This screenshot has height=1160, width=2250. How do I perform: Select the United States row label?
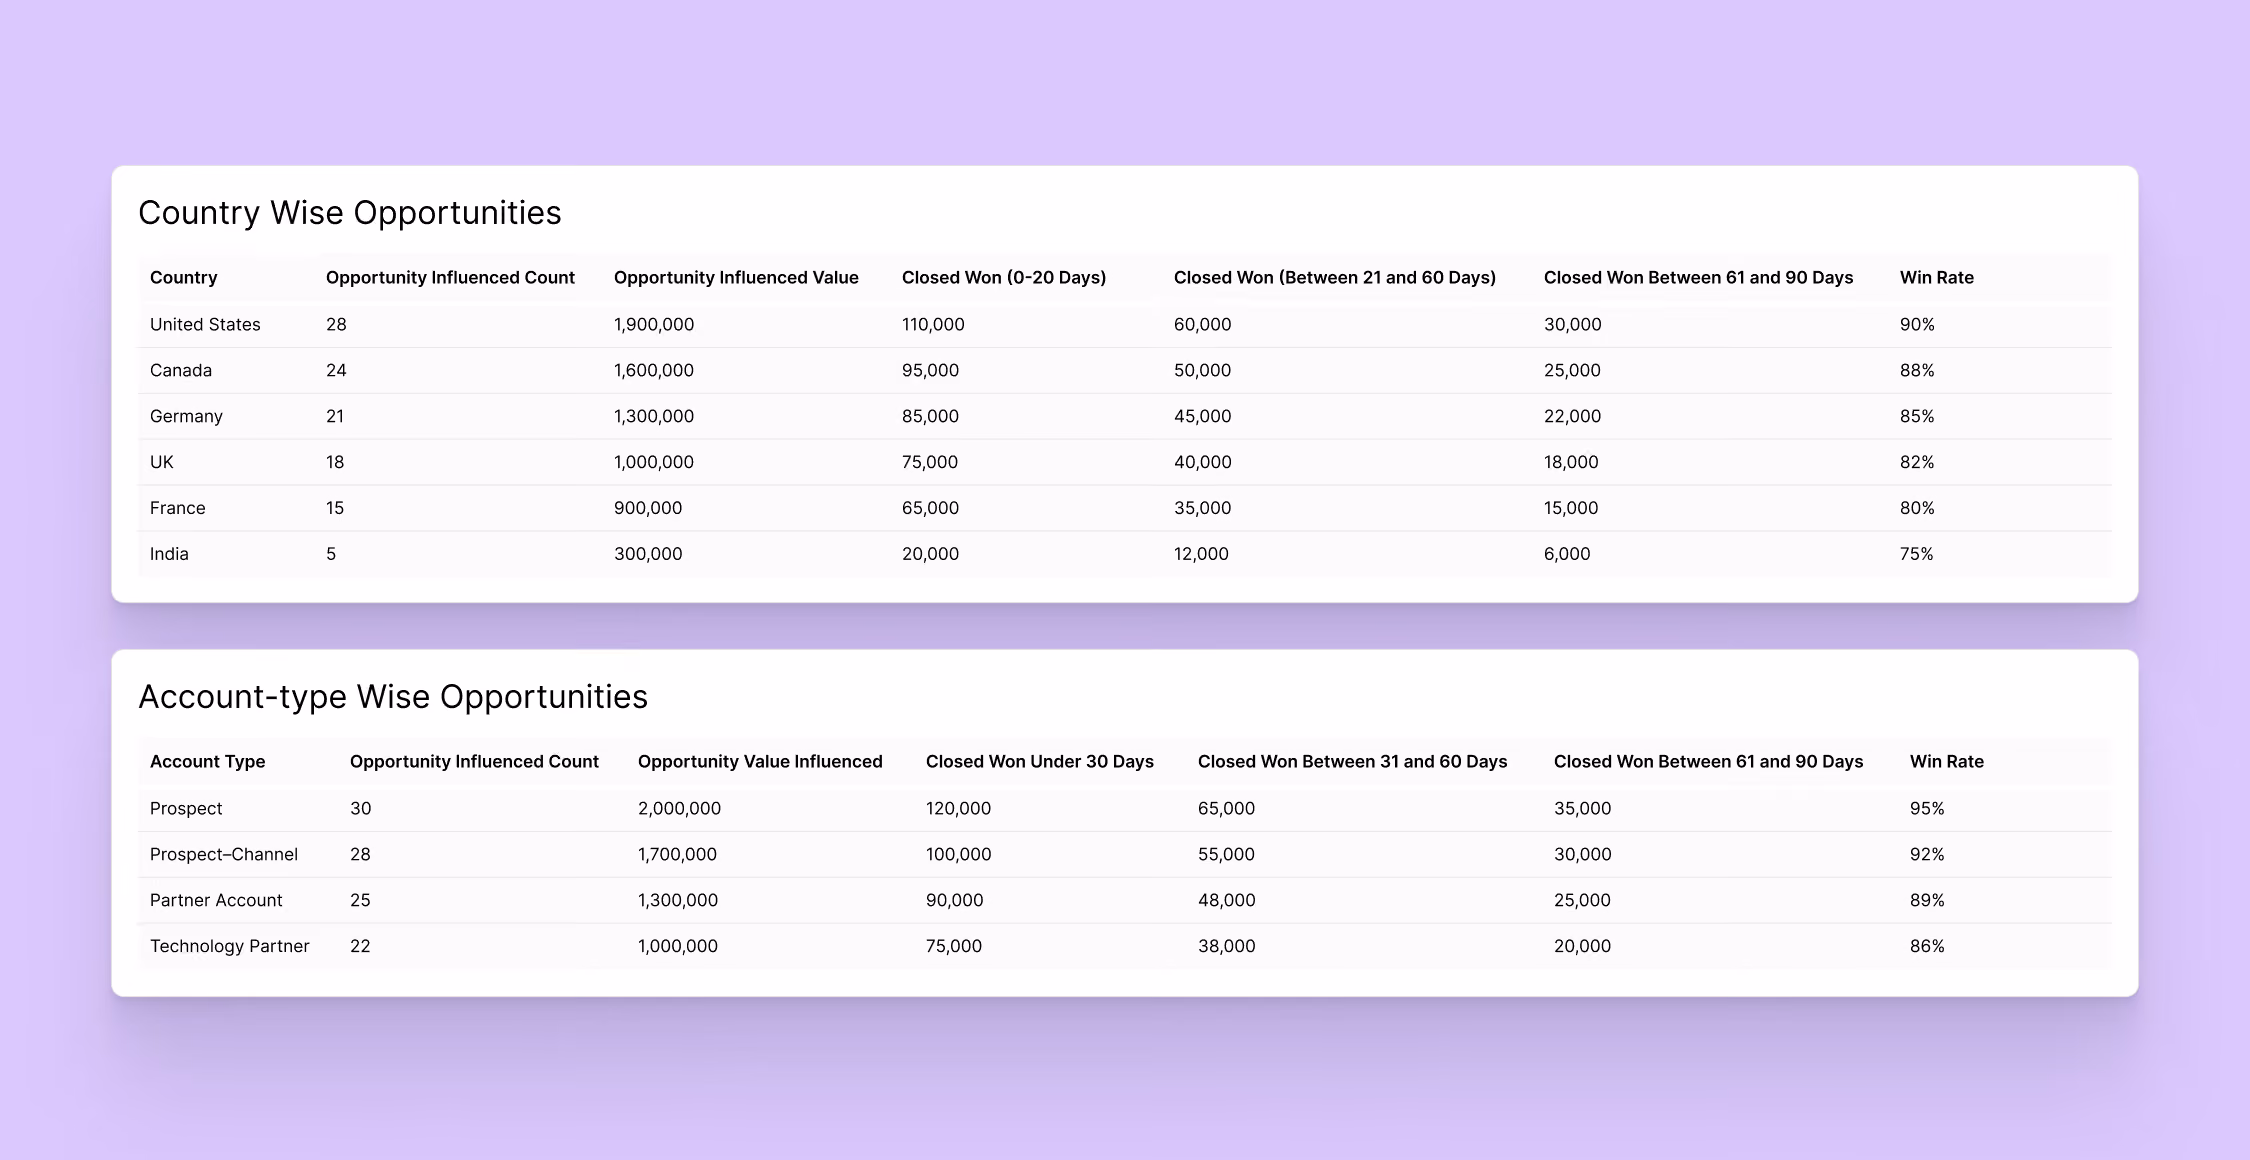pyautogui.click(x=205, y=325)
